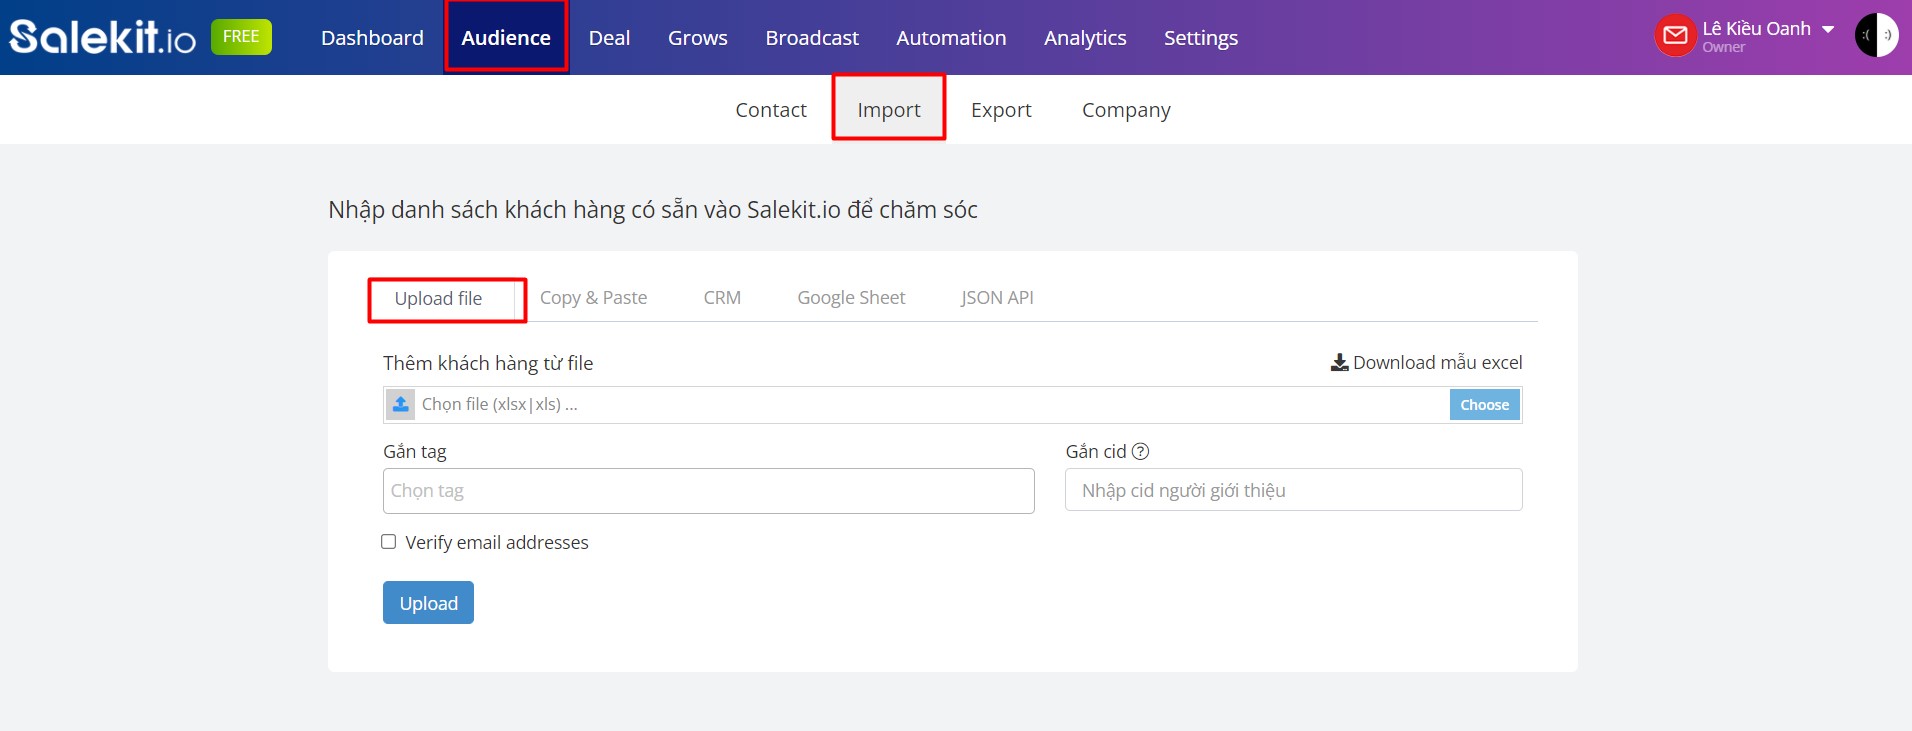Click the Thêm khách hàng từ file label

tap(488, 363)
